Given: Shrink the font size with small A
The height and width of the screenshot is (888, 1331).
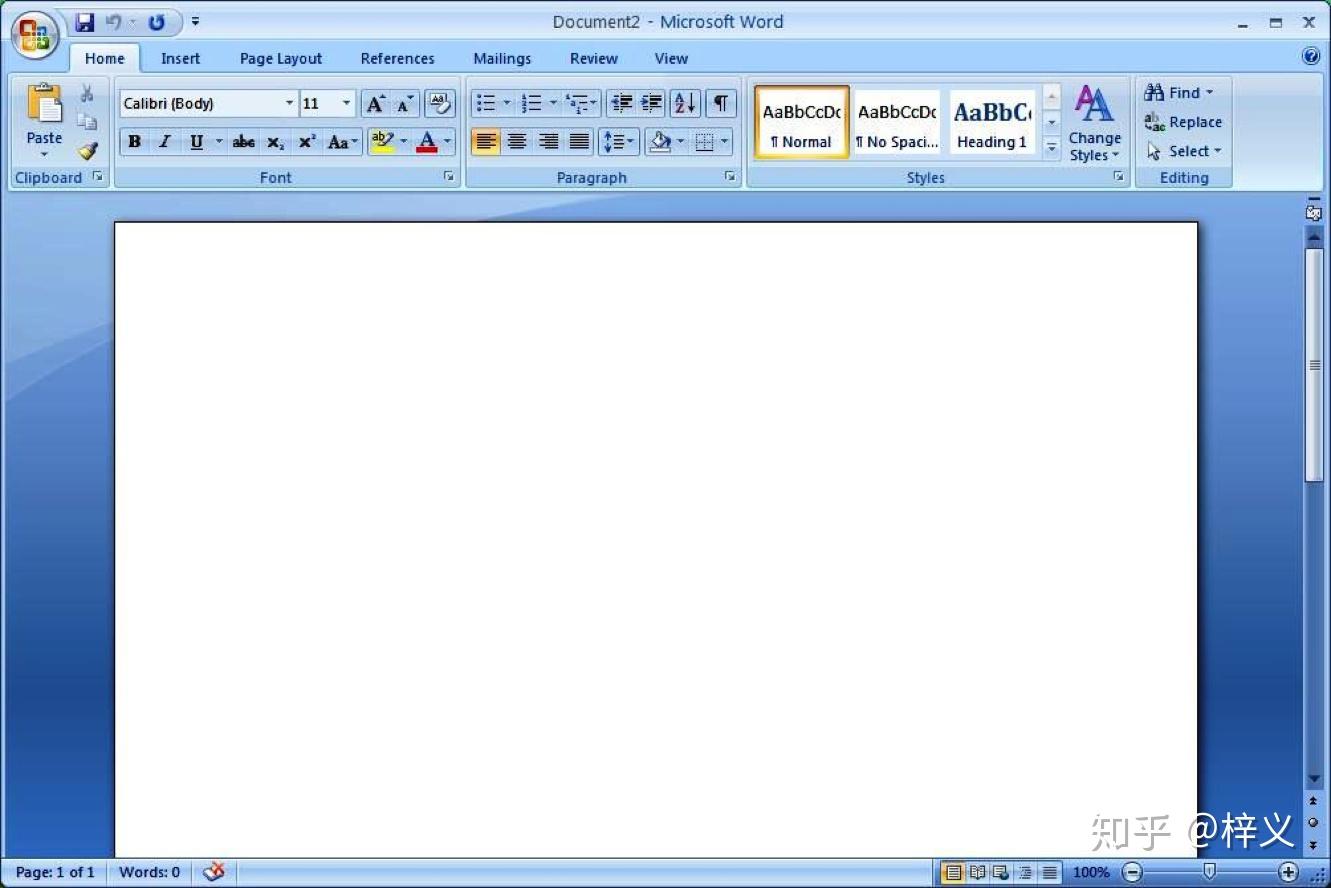Looking at the screenshot, I should tap(404, 104).
